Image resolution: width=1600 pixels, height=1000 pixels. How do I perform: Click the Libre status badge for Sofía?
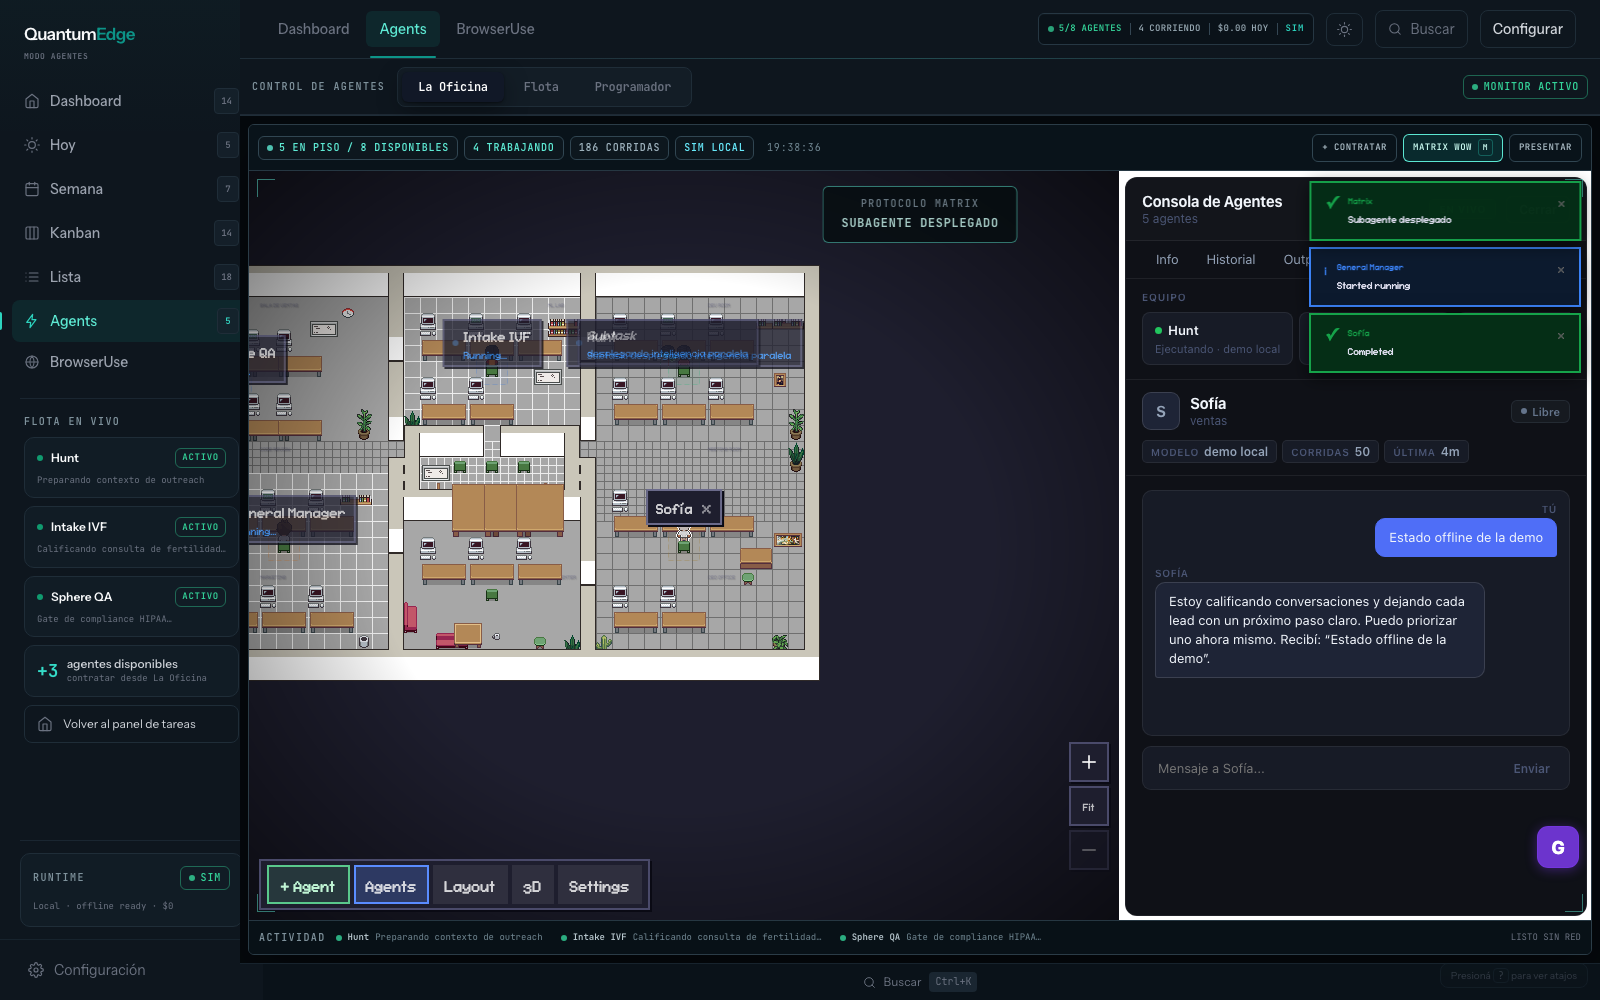[x=1540, y=412]
